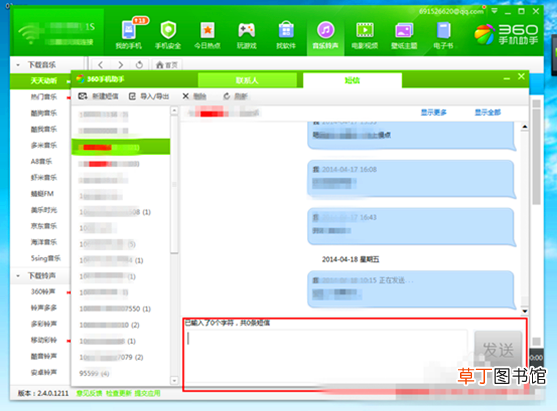This screenshot has width=557, height=411.
Task: Click the 删除 delete button
Action: (194, 96)
